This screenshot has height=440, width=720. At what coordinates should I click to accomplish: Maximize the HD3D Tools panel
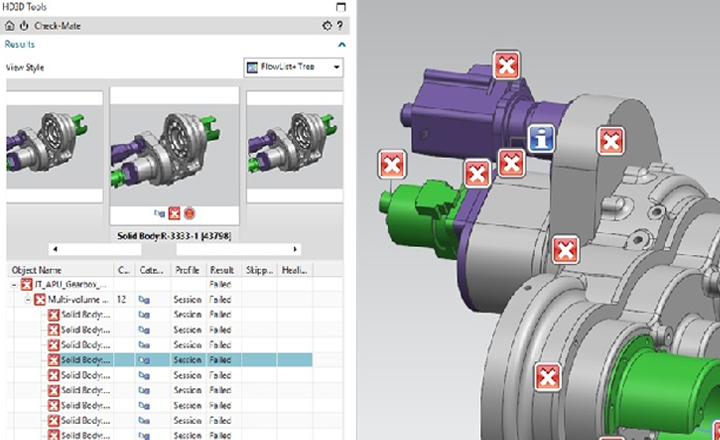pyautogui.click(x=340, y=6)
